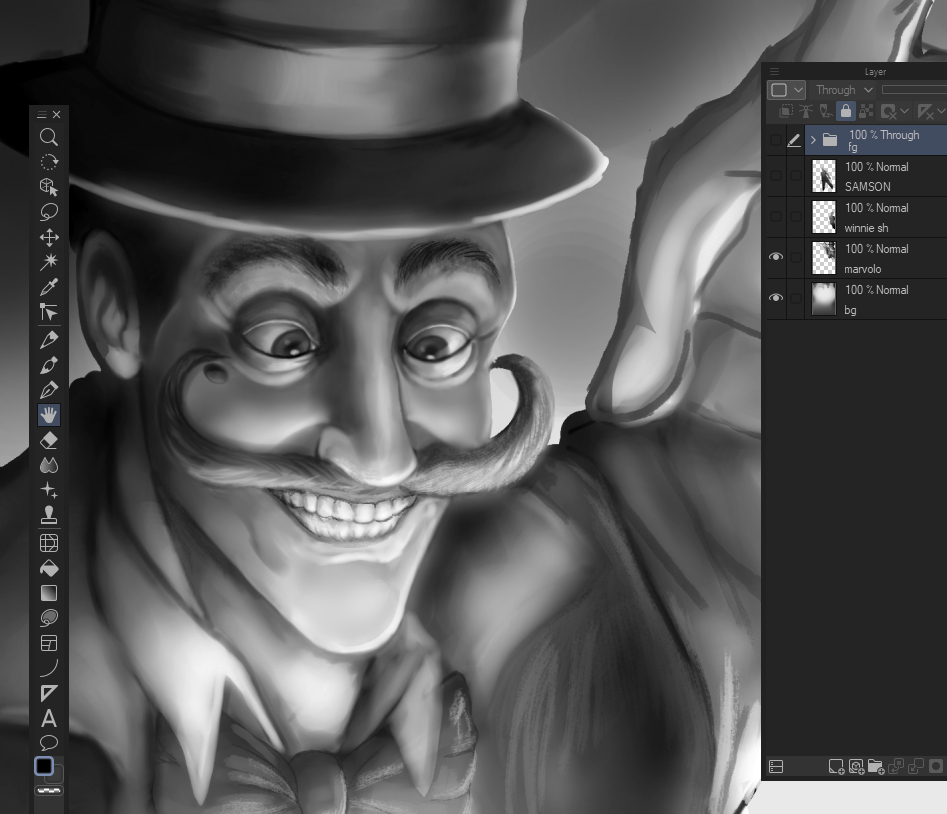Hide the marvolo layer
947x814 pixels.
click(x=776, y=257)
